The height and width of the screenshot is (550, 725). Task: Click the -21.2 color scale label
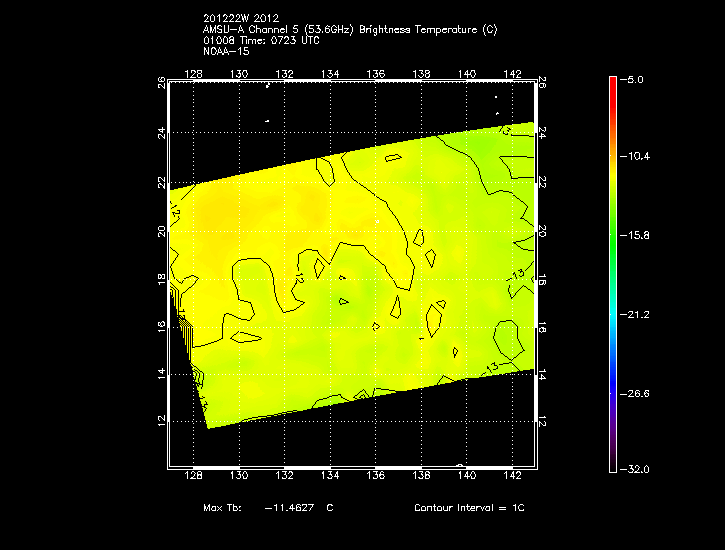click(x=637, y=314)
